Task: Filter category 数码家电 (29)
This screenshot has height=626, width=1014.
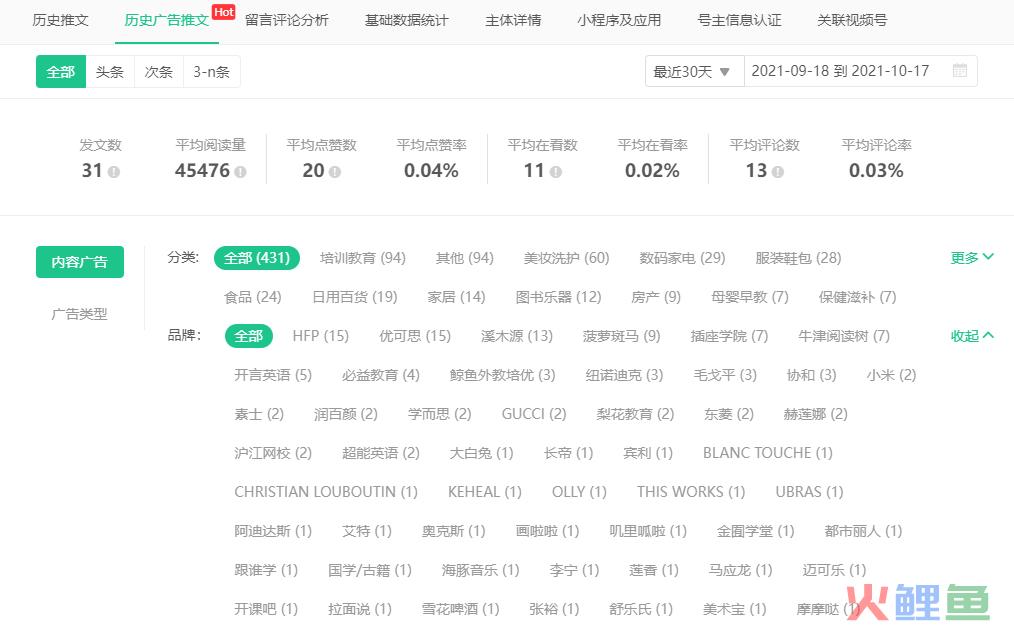Action: coord(682,258)
